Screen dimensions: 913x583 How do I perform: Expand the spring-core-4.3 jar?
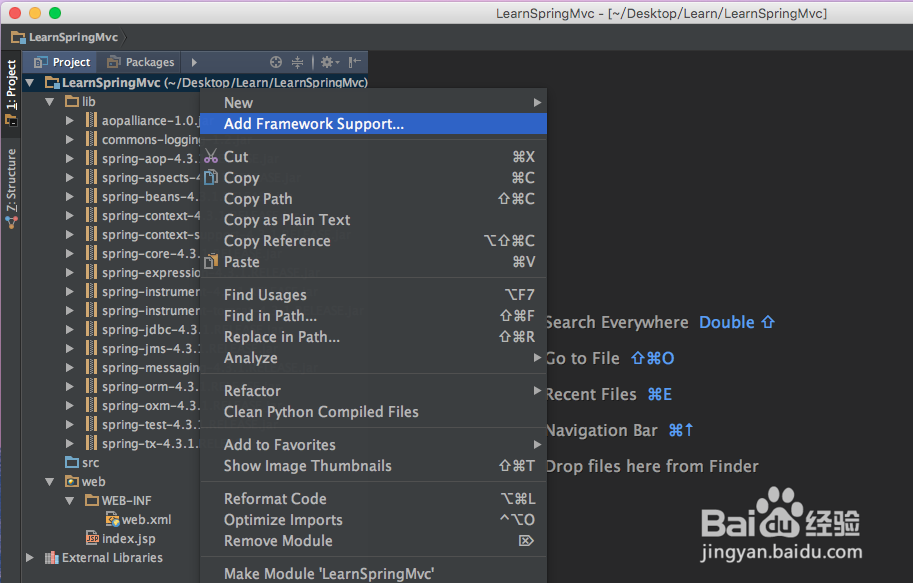pos(70,253)
